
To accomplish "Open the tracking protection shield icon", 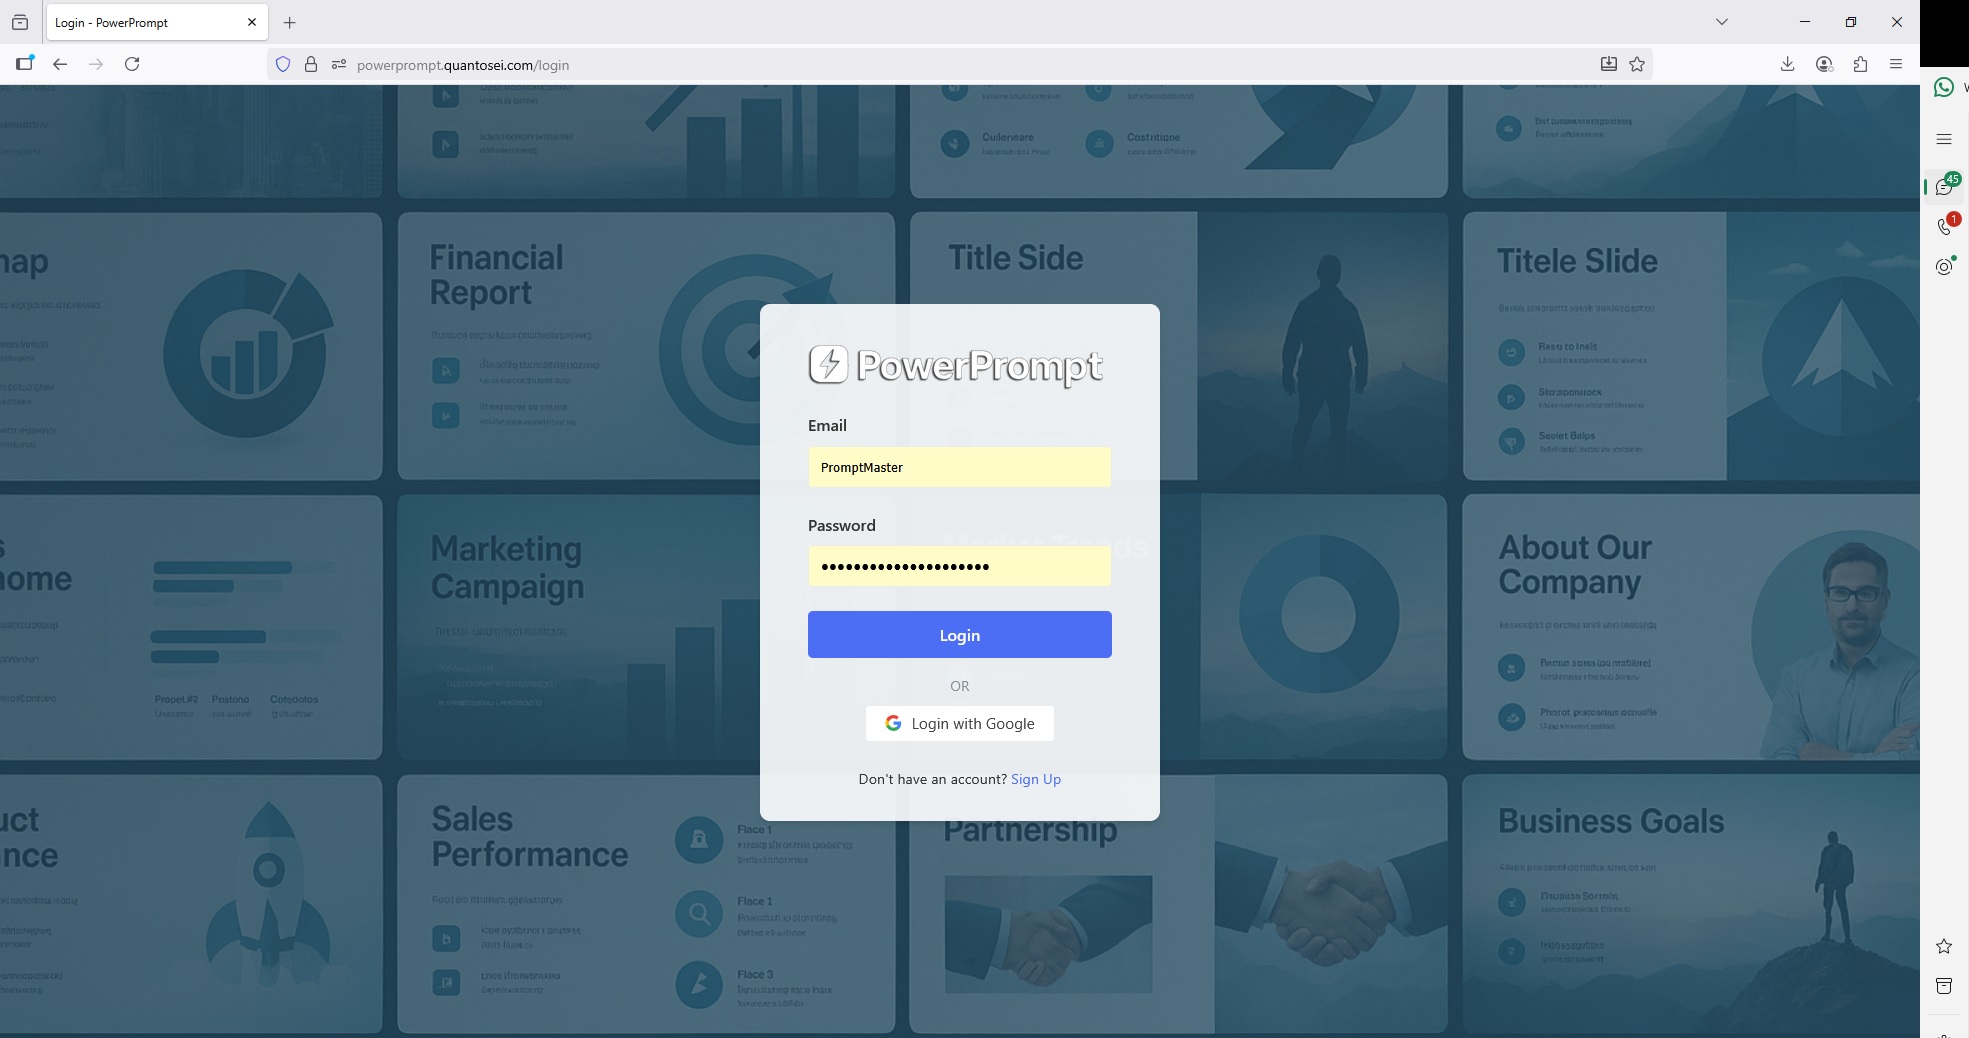I will pyautogui.click(x=283, y=65).
